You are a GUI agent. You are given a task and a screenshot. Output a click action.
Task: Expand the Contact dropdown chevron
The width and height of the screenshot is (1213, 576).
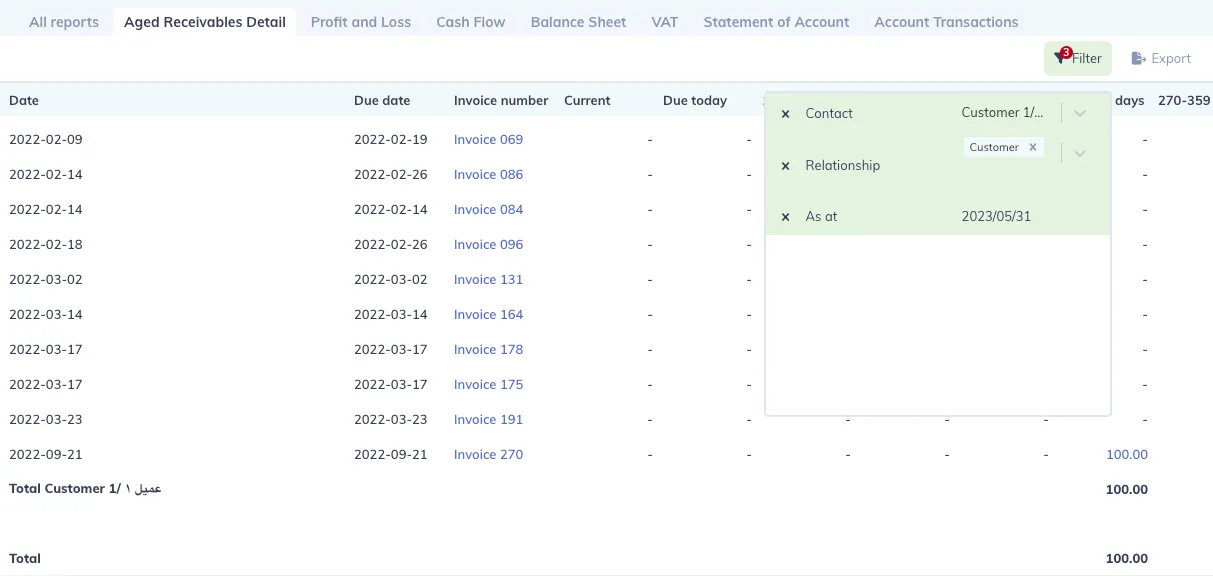point(1080,113)
